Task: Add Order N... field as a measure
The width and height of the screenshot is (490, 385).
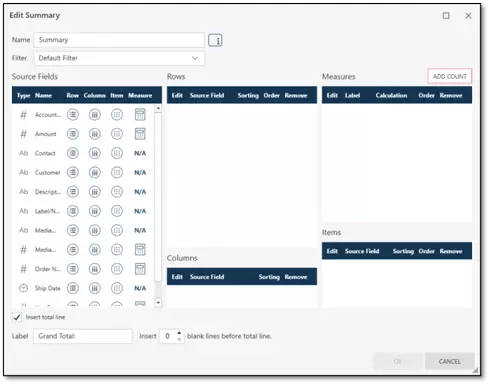Action: tap(140, 269)
